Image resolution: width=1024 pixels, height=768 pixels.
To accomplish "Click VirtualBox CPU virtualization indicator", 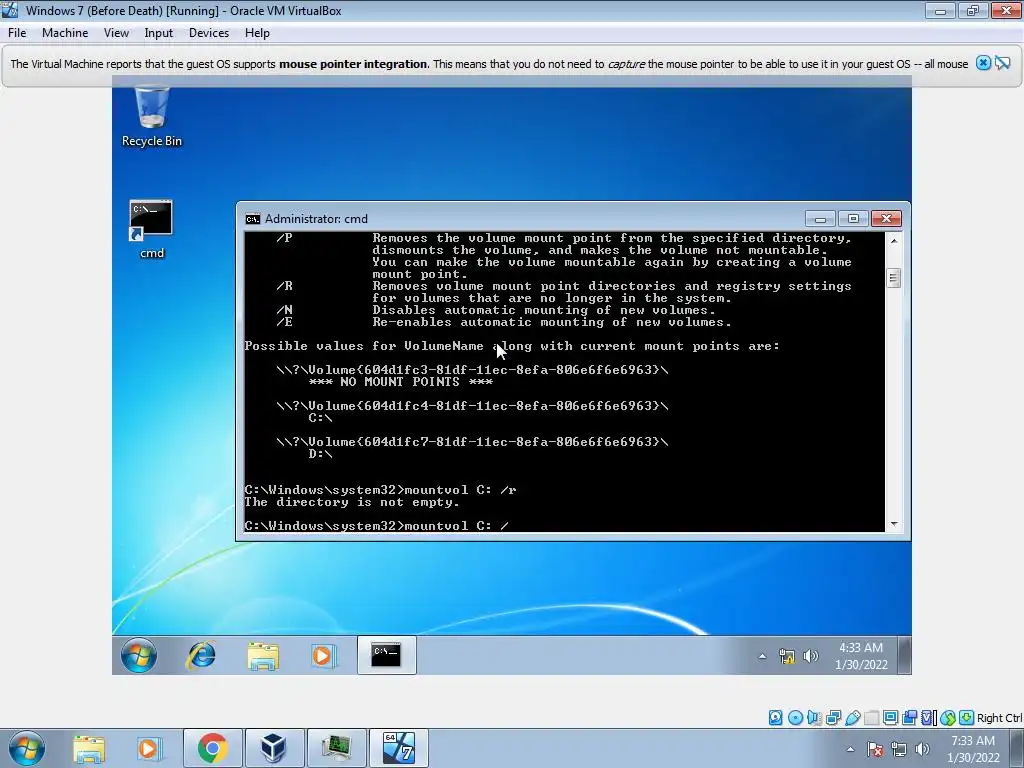I will 928,718.
